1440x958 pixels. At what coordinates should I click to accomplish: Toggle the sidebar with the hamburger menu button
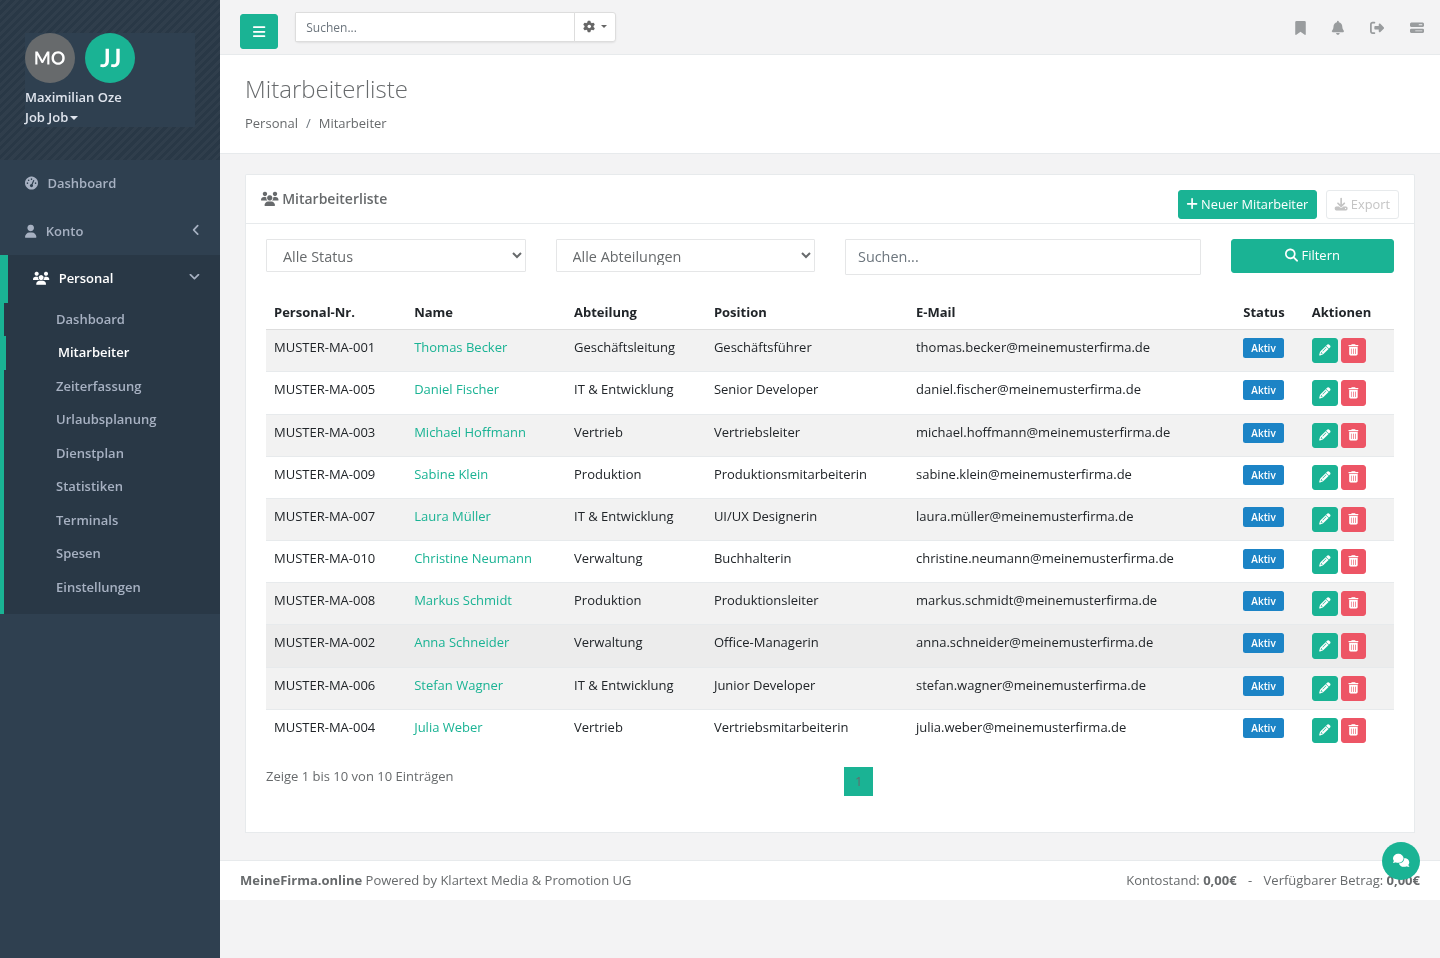tap(259, 32)
